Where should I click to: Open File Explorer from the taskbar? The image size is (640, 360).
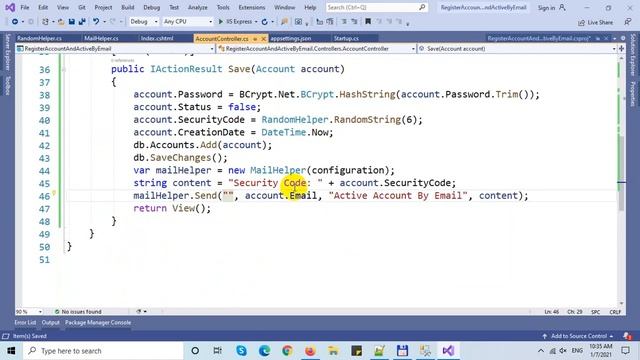(333, 351)
